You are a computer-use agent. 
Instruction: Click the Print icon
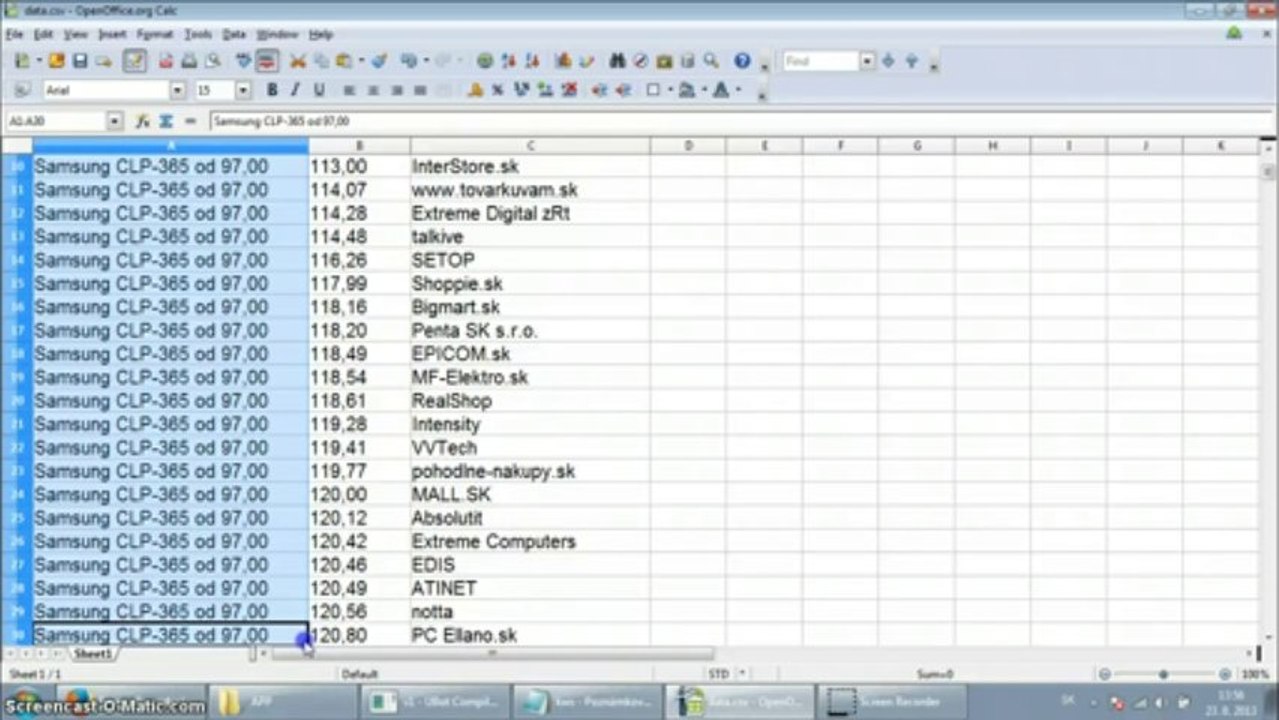pyautogui.click(x=189, y=61)
